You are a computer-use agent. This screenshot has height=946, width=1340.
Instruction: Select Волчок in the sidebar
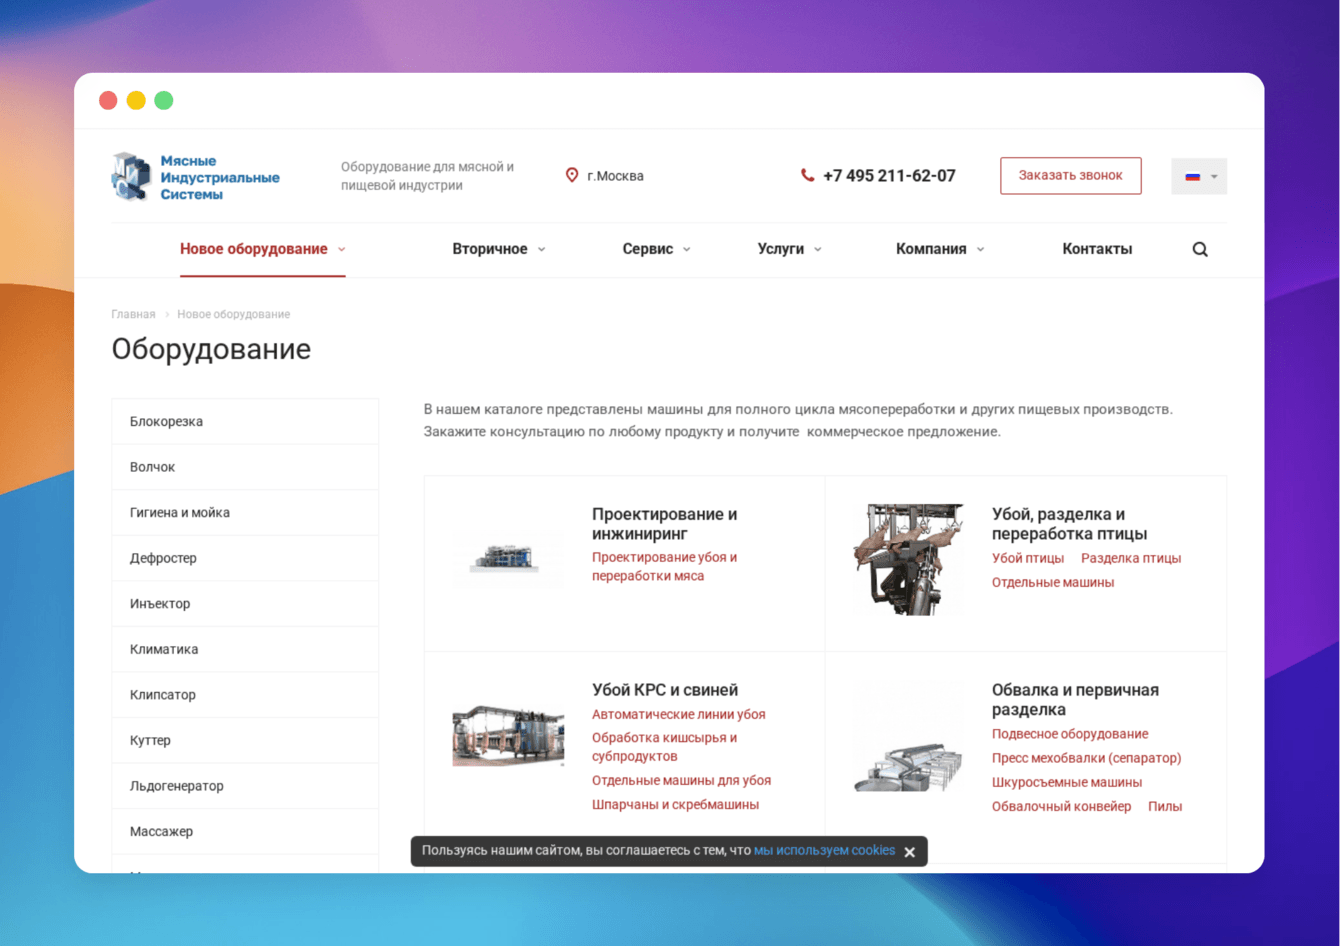point(245,467)
